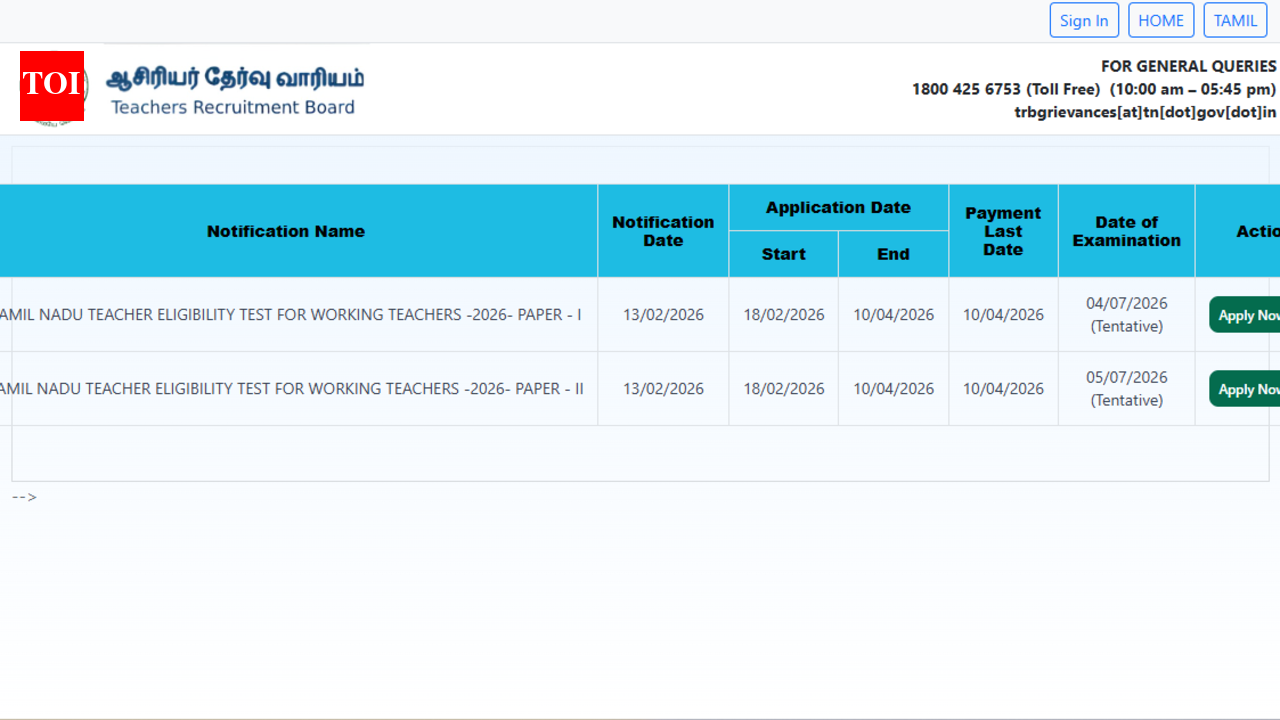This screenshot has height=720, width=1280.
Task: Click the Notification Name column header
Action: (286, 231)
